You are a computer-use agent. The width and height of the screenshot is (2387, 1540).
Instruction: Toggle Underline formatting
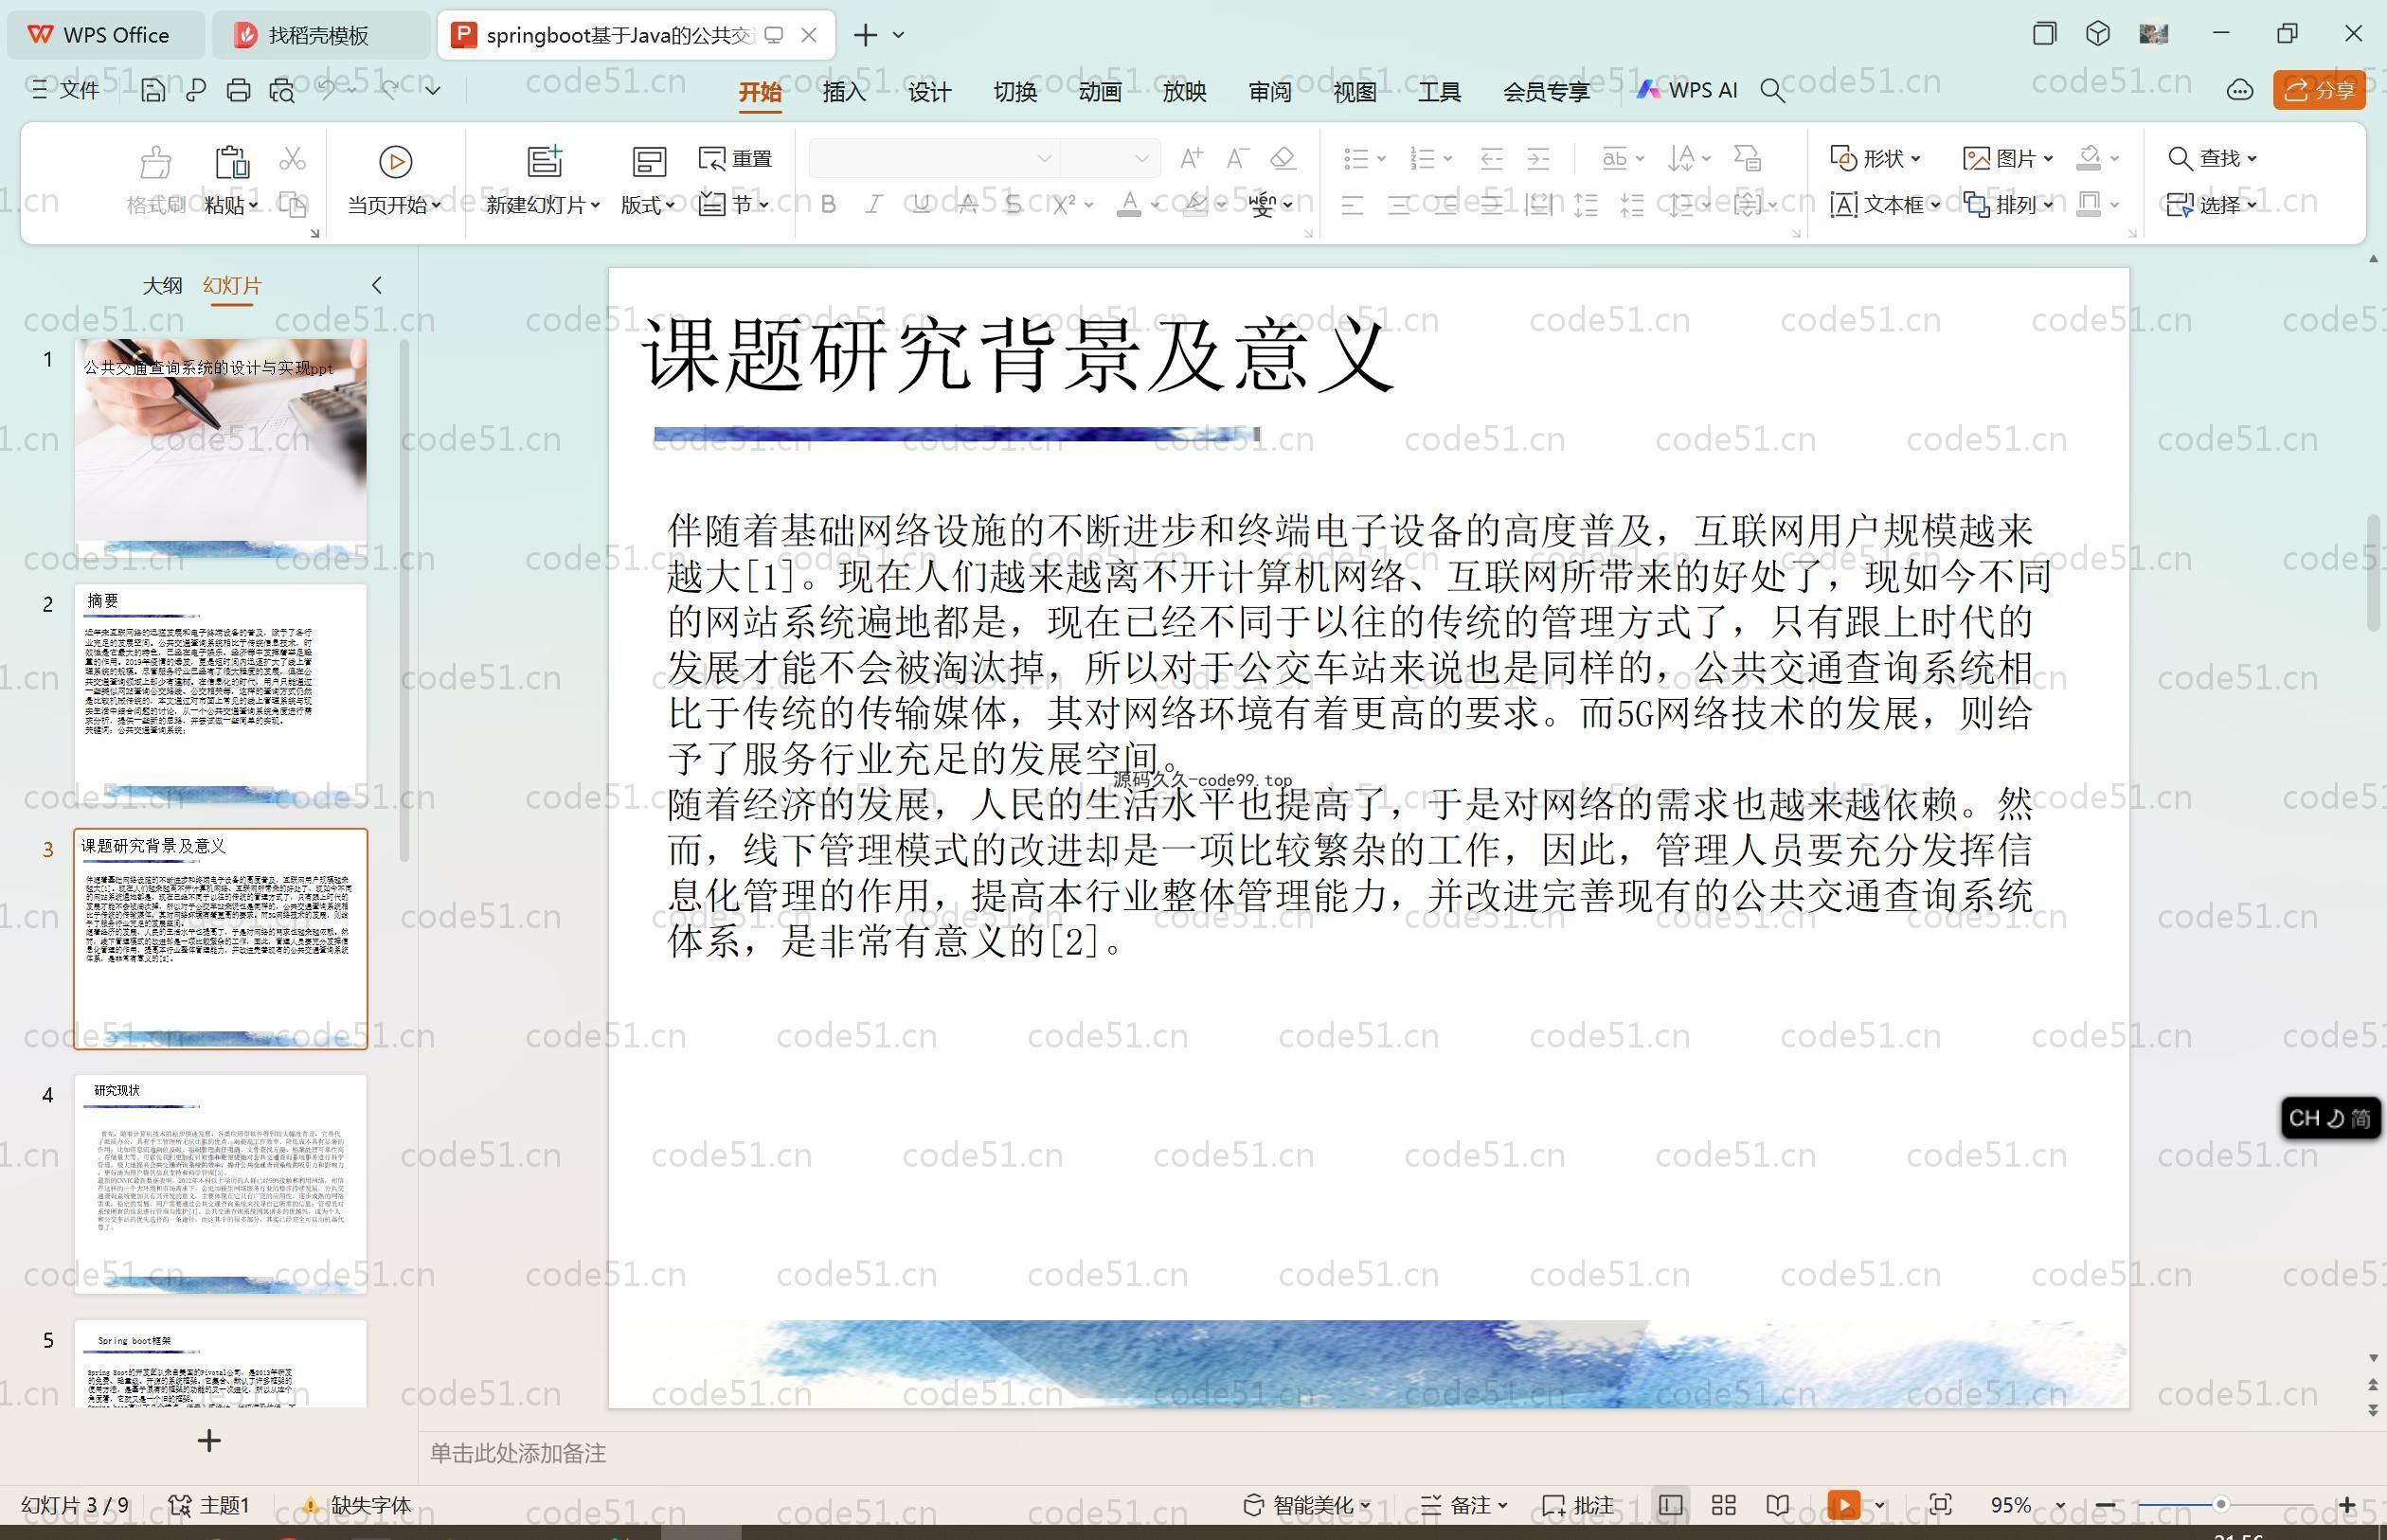tap(921, 205)
